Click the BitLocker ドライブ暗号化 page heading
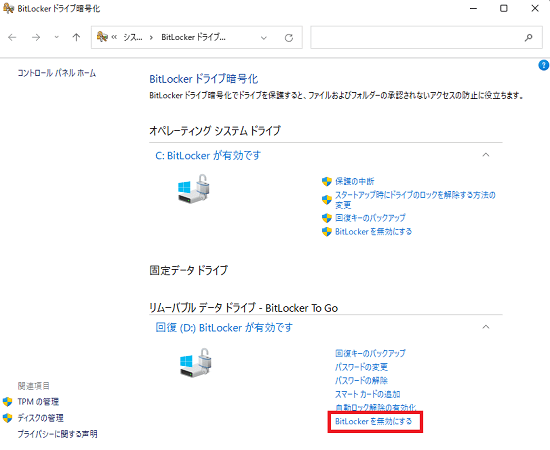Screen dimensions: 550x450 coord(203,79)
